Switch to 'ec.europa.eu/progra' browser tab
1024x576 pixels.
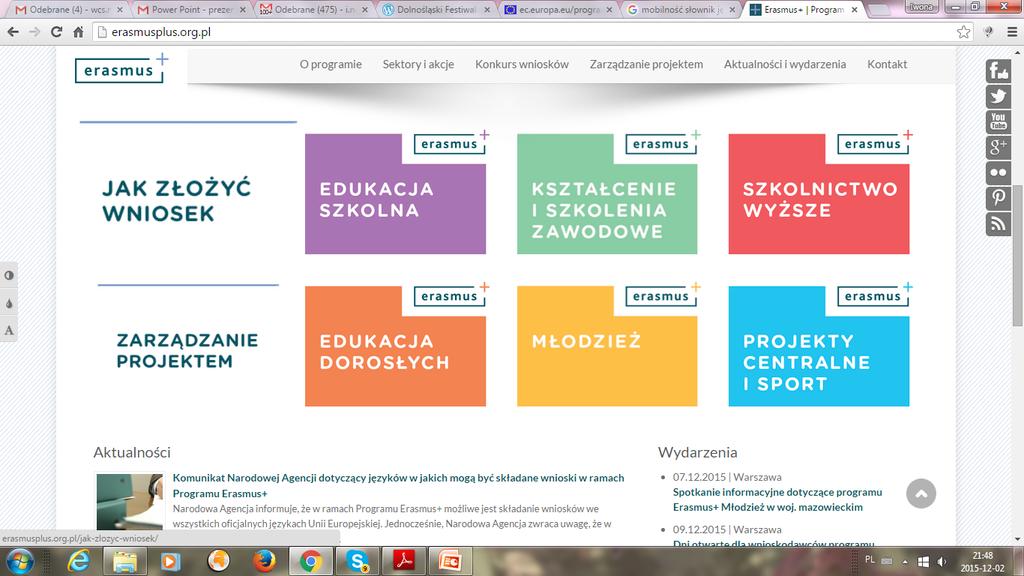[x=559, y=10]
